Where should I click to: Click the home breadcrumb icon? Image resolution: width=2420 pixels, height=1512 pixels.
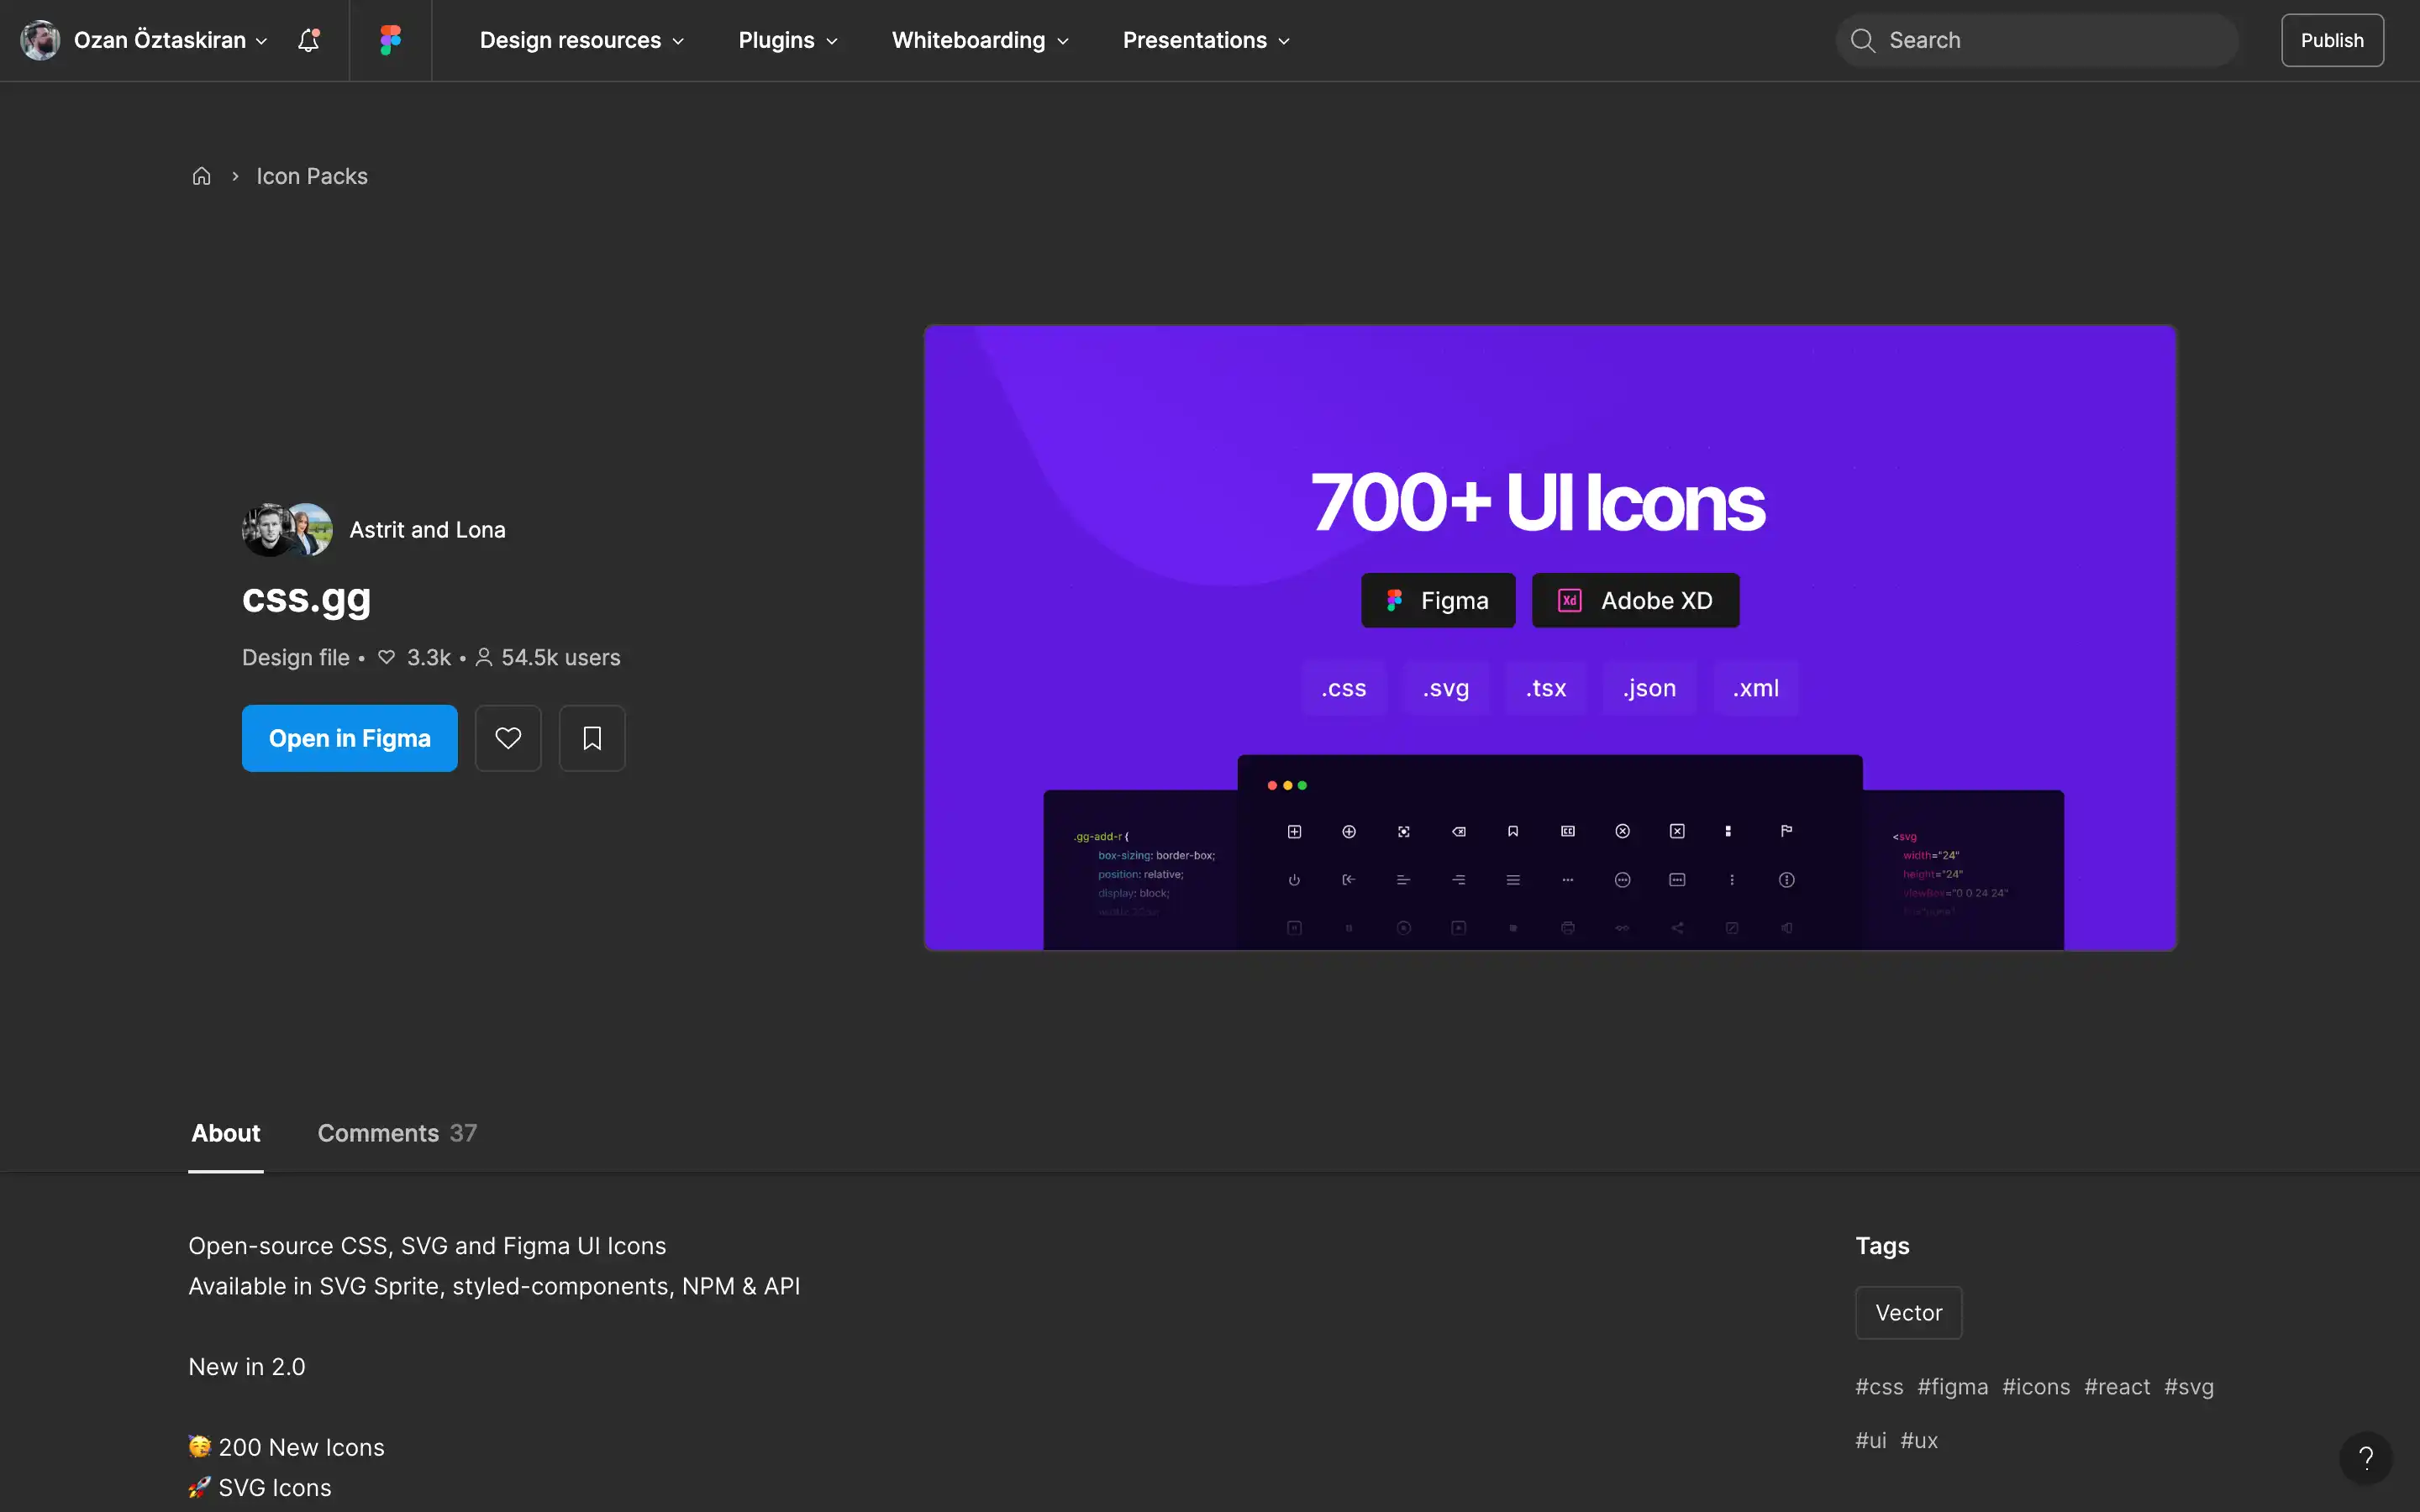pyautogui.click(x=202, y=176)
